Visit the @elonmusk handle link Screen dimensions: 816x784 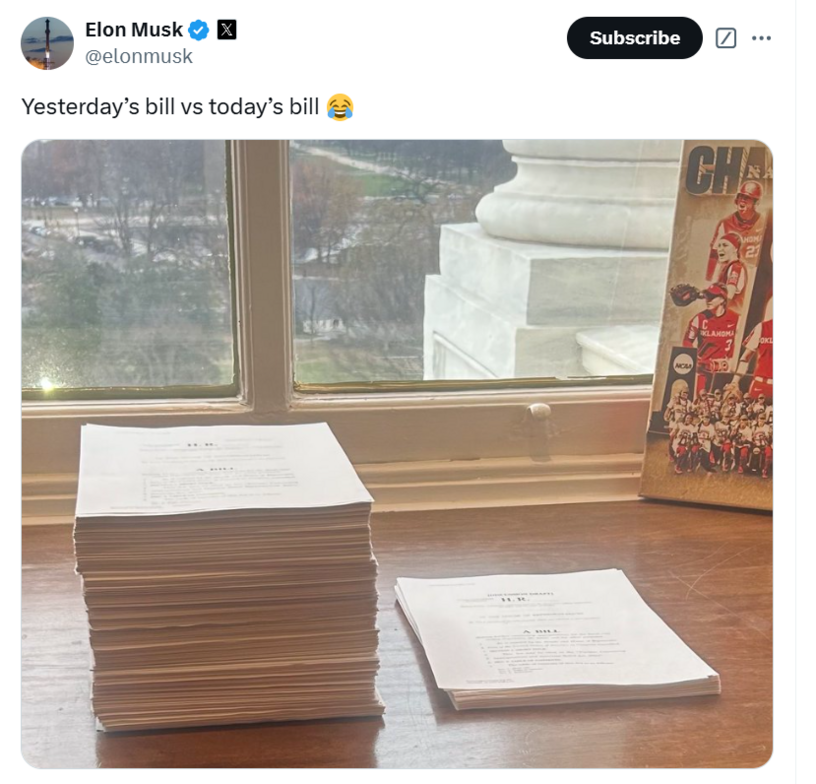click(x=139, y=56)
